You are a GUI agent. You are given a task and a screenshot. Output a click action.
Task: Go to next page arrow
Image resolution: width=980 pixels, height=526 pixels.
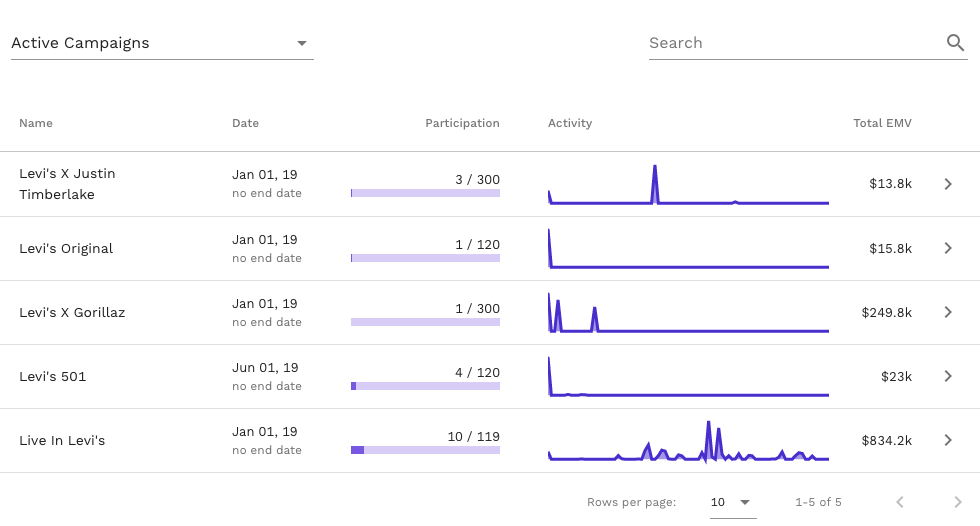(958, 502)
